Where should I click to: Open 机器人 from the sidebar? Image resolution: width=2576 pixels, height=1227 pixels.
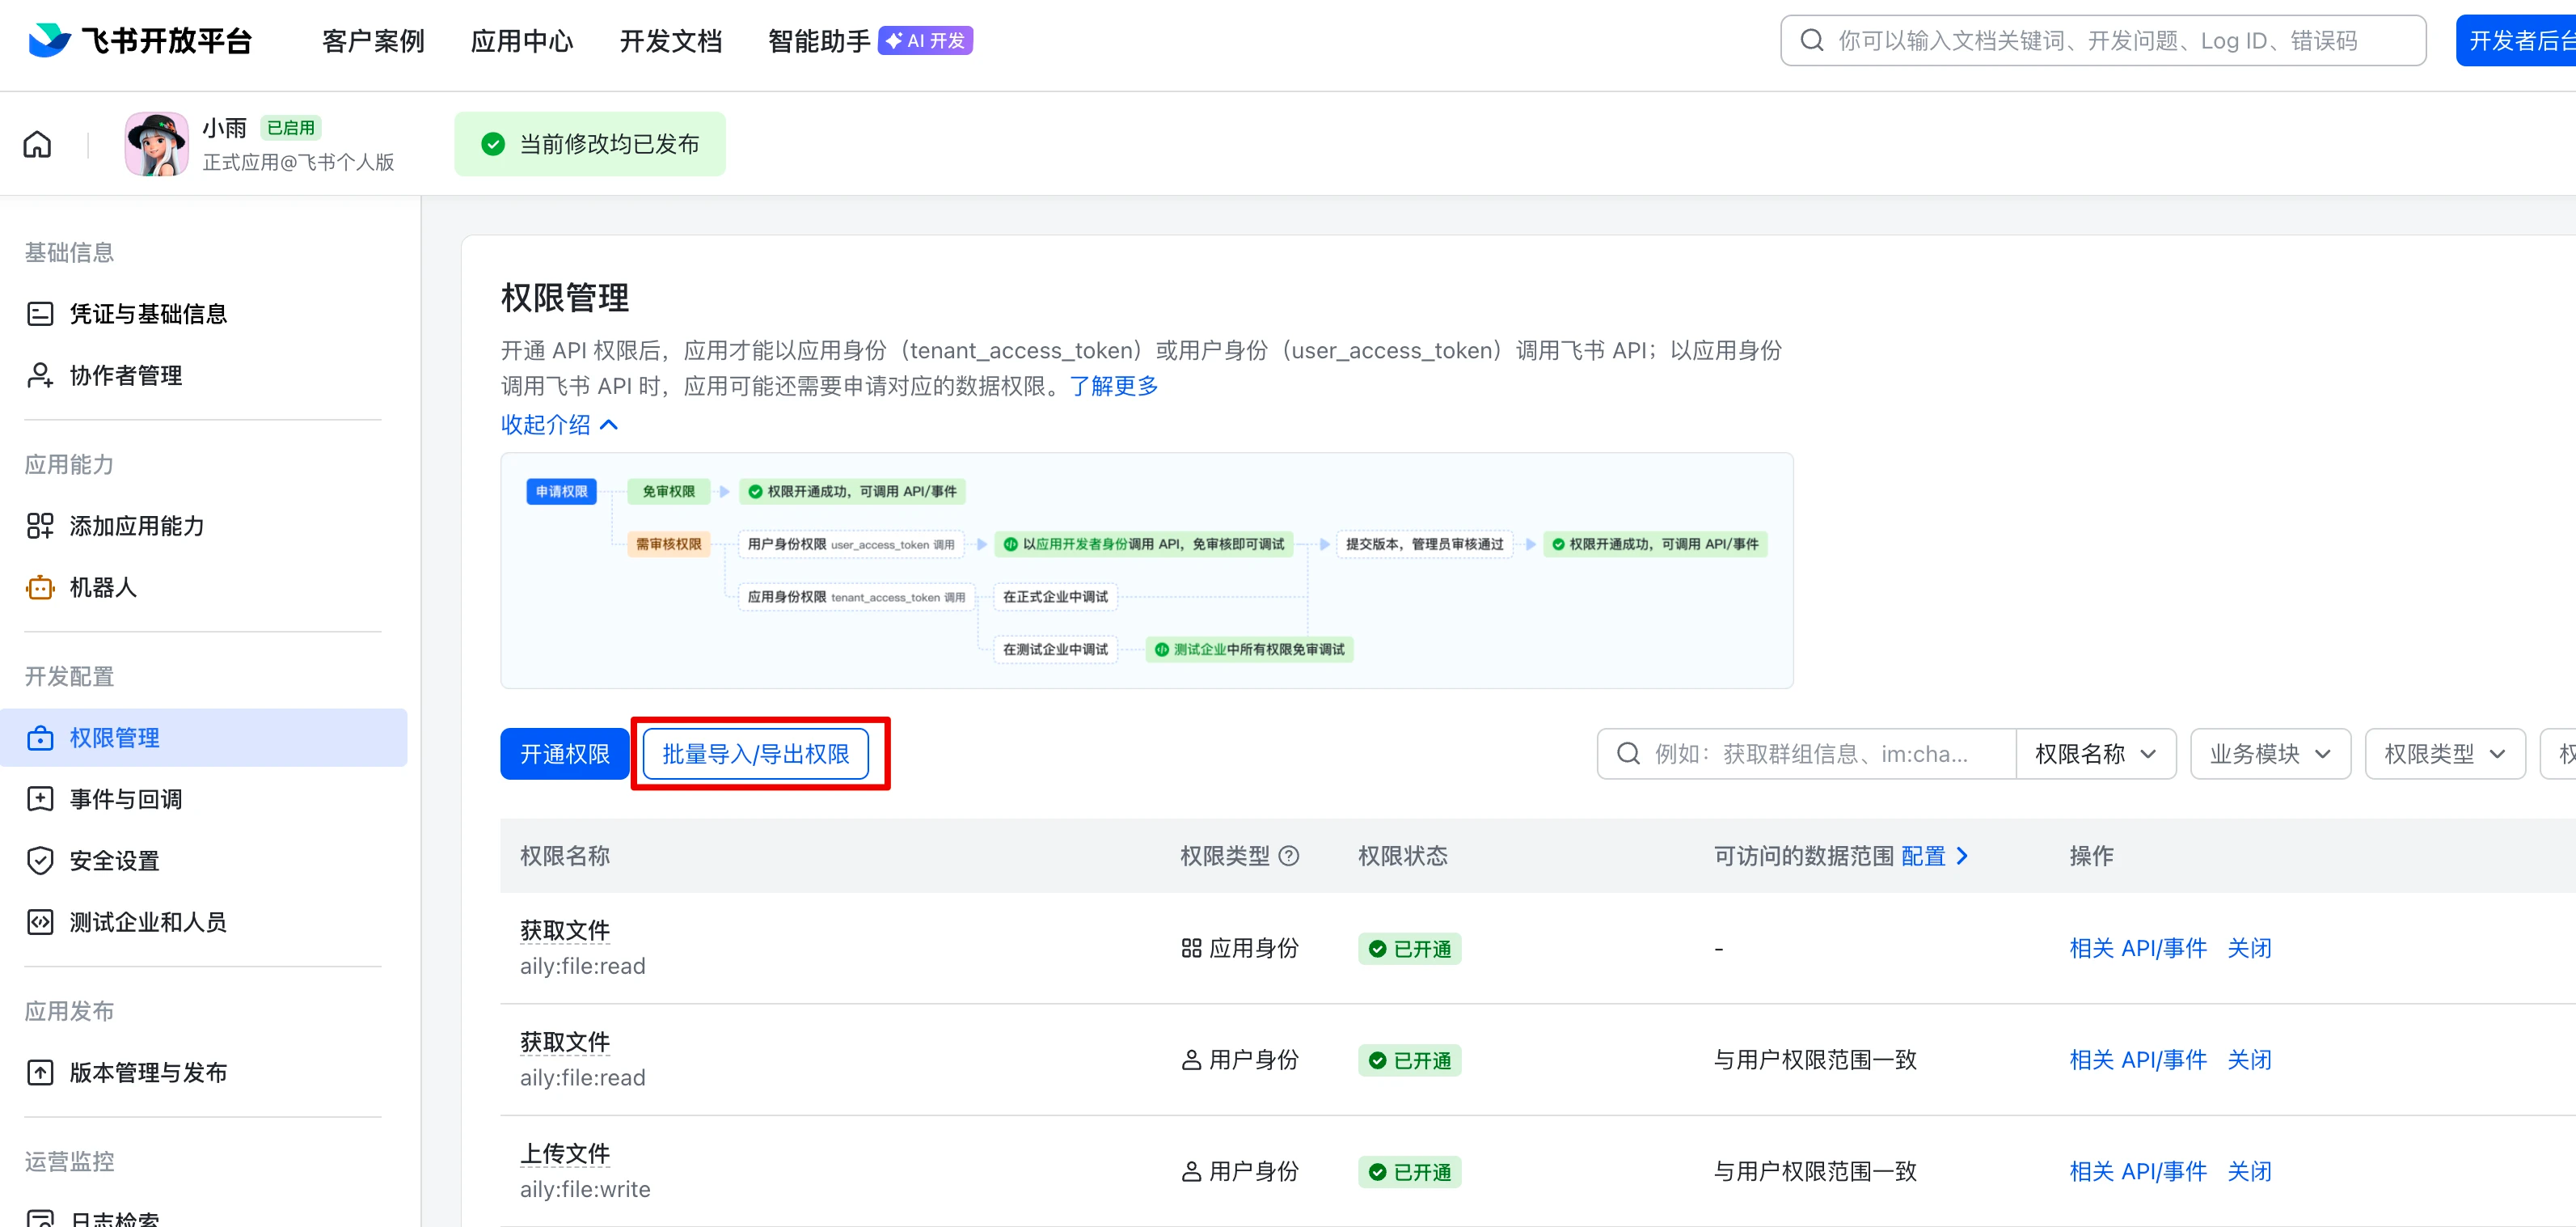(102, 588)
